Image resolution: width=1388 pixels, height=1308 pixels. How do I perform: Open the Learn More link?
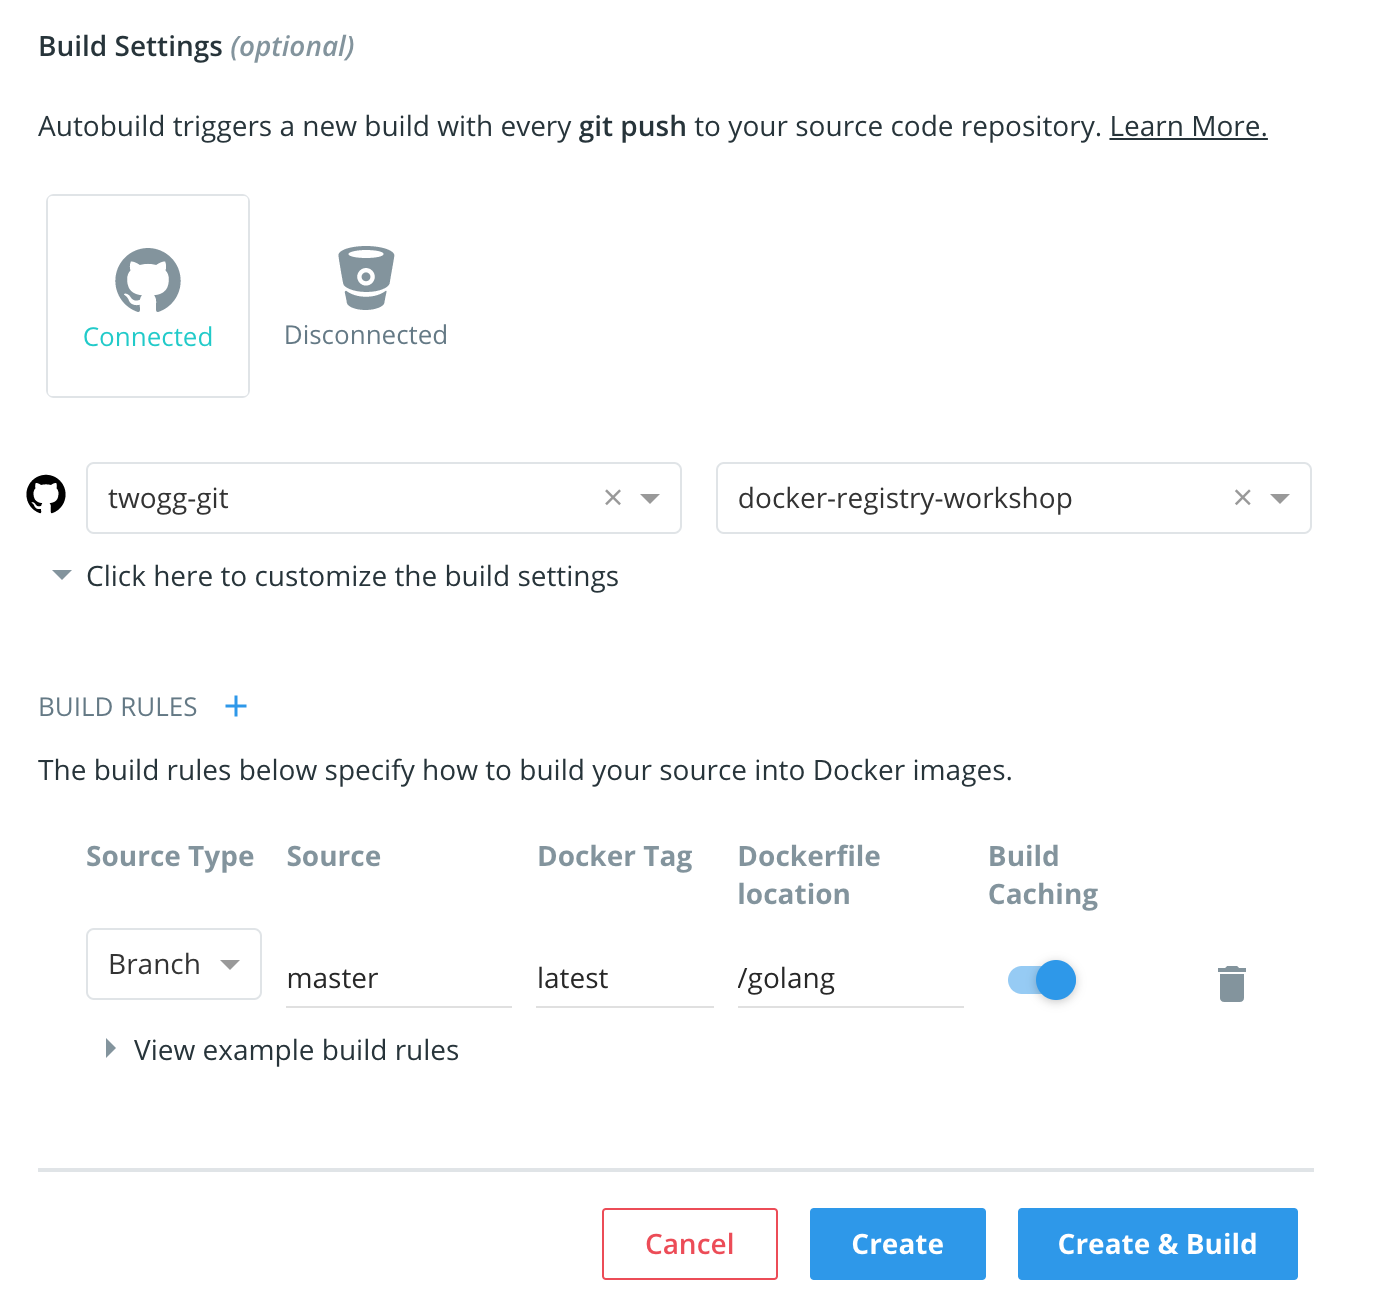pyautogui.click(x=1188, y=126)
